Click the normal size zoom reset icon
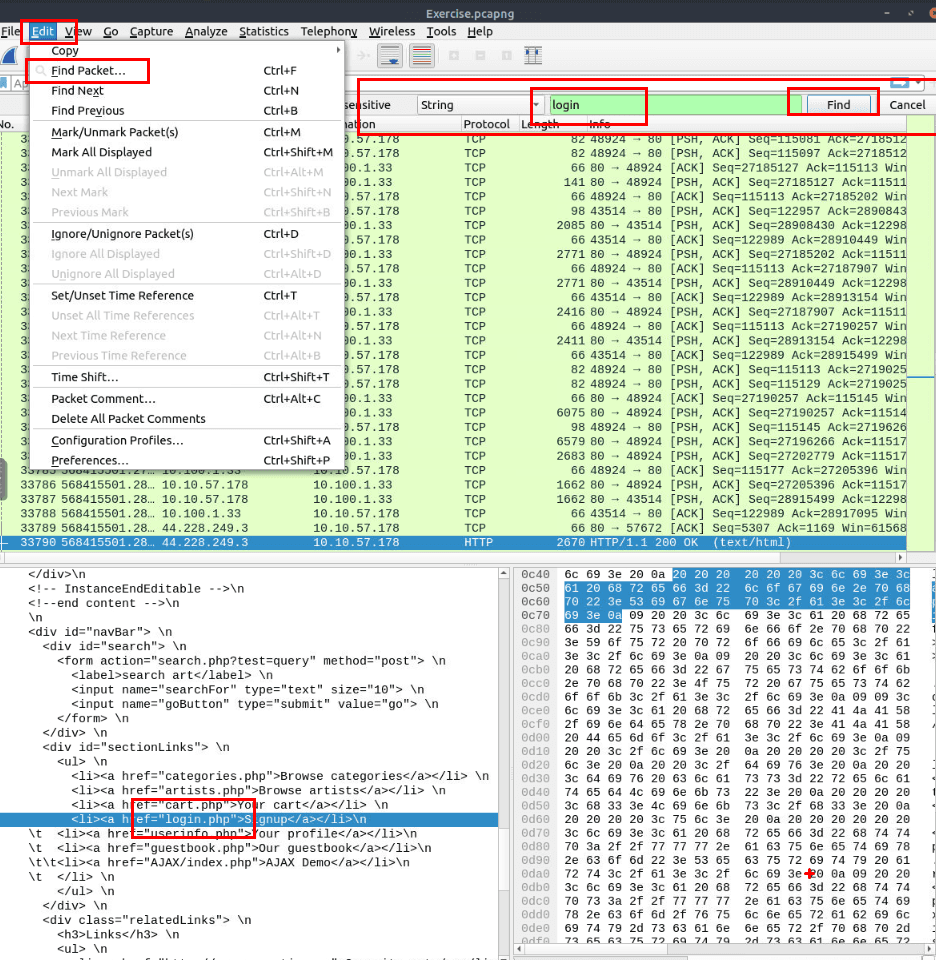Image resolution: width=936 pixels, height=960 pixels. pos(507,56)
